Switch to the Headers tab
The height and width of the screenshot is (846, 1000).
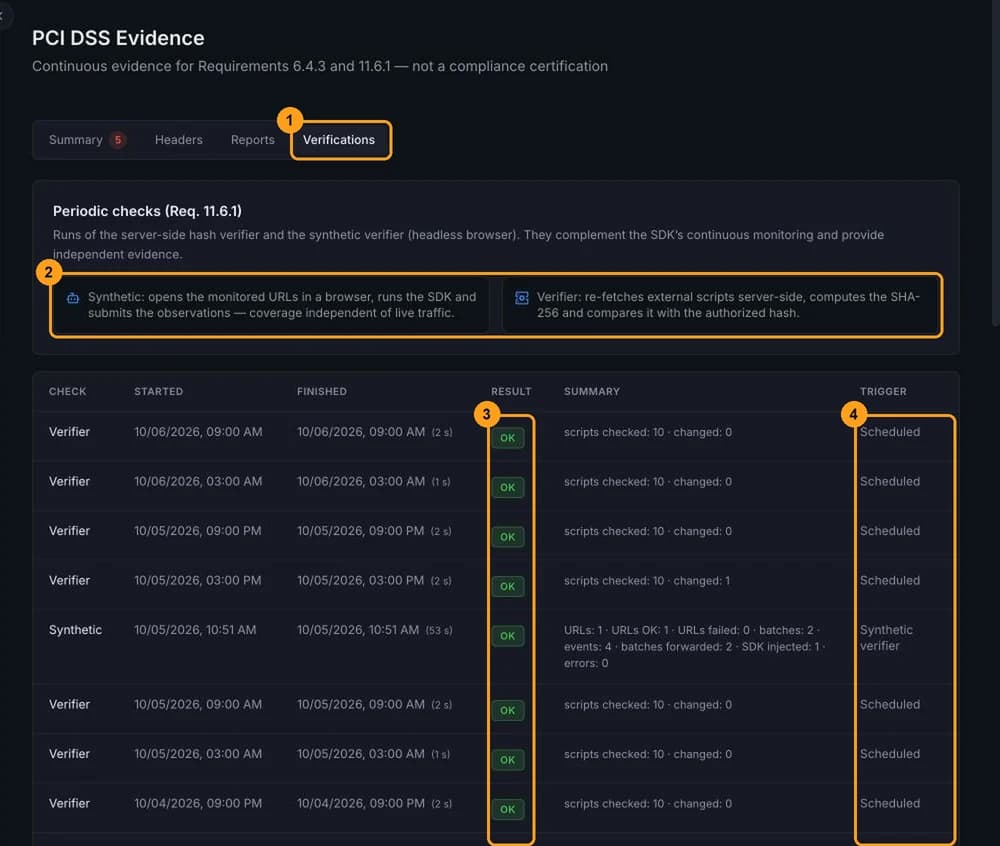point(179,140)
